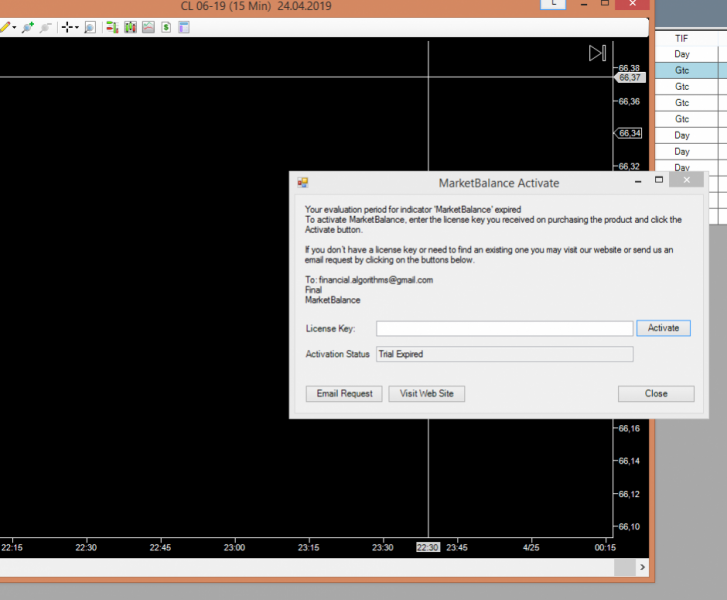Image resolution: width=727 pixels, height=600 pixels.
Task: Select the highlighted Gtc row
Action: coord(691,70)
